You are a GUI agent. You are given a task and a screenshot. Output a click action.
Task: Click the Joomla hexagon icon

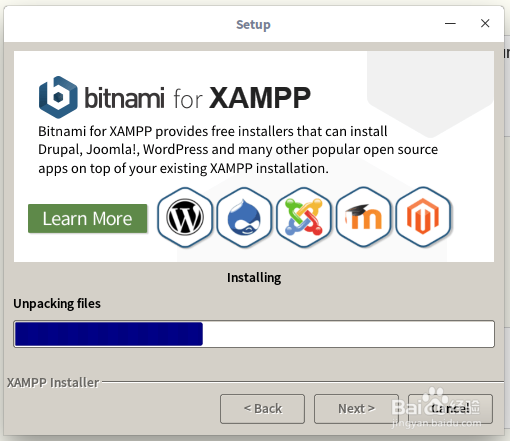304,217
